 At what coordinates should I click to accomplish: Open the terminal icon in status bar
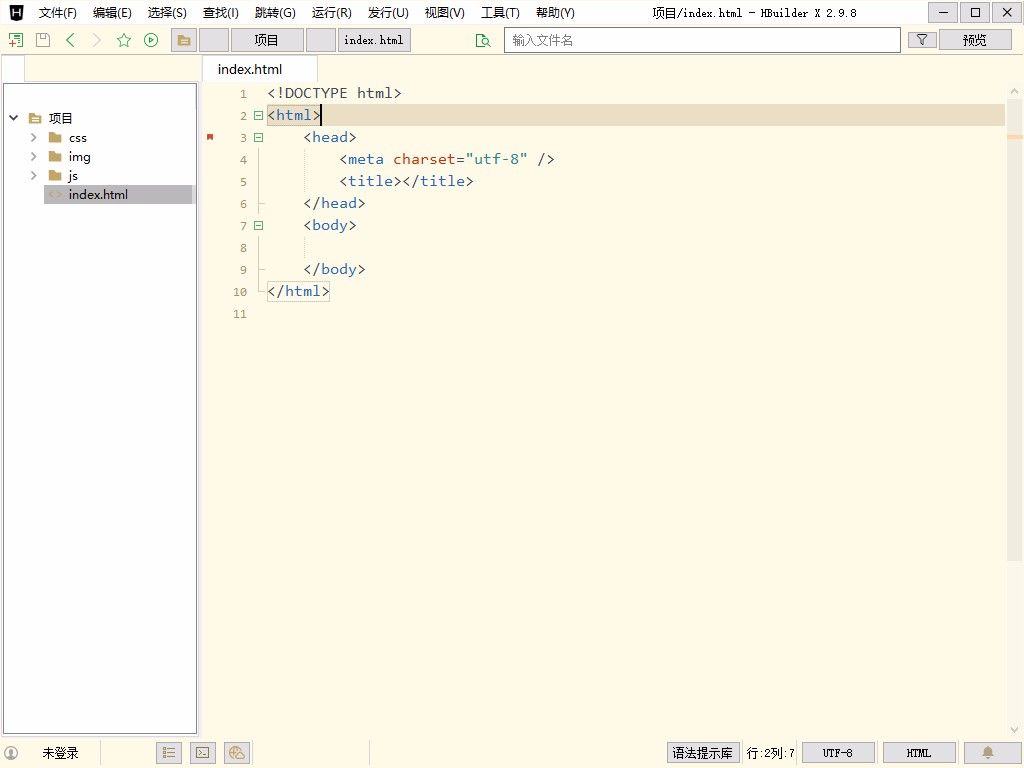(202, 753)
